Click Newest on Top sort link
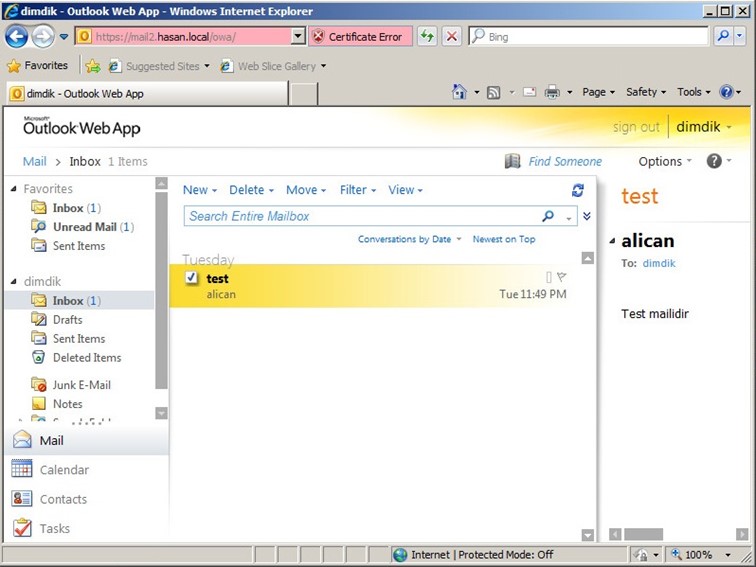 click(504, 239)
